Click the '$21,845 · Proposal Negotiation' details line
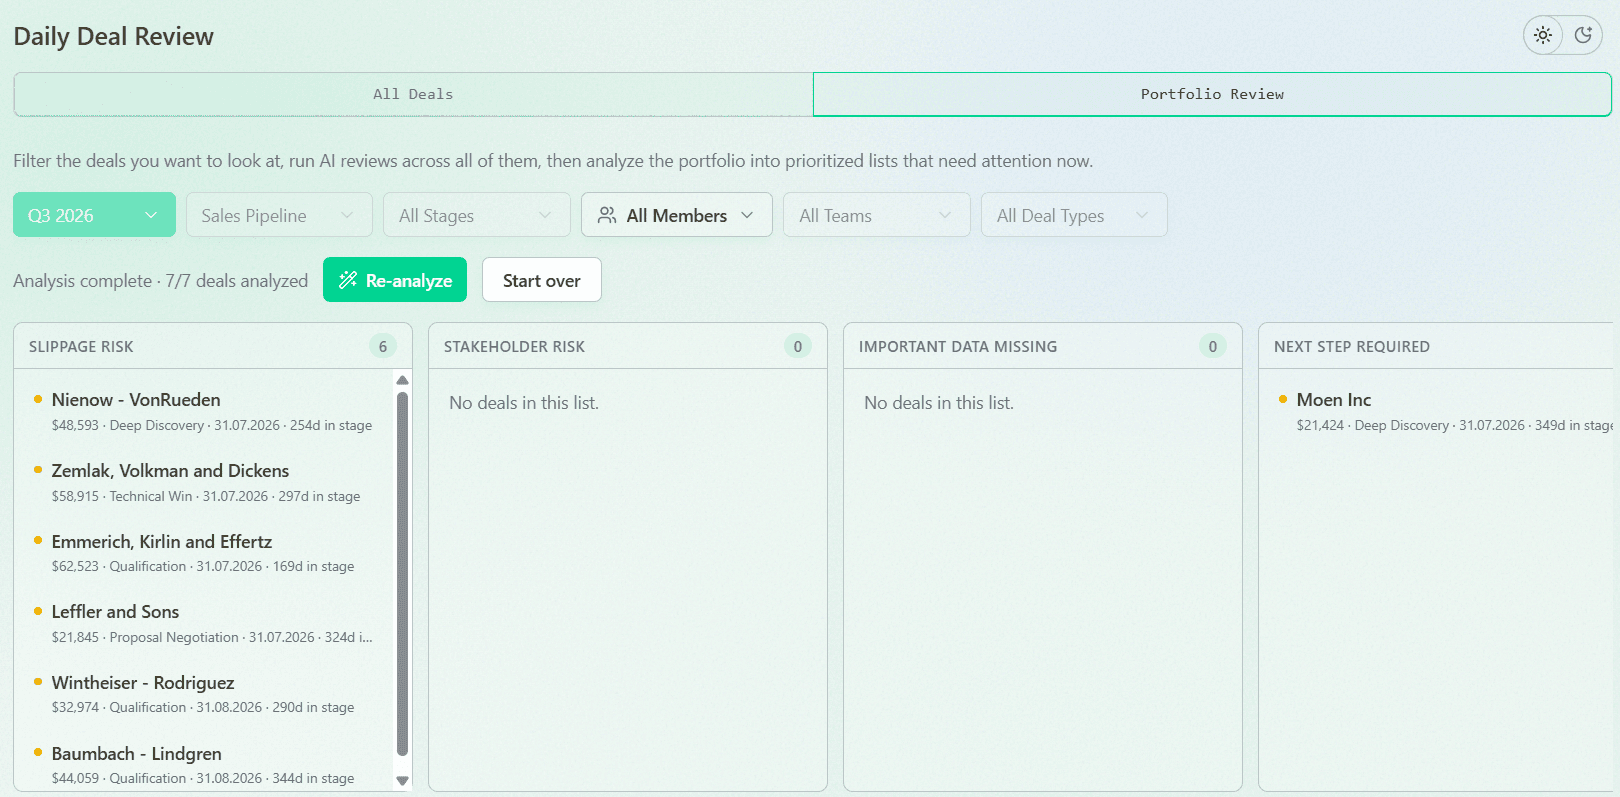This screenshot has height=797, width=1620. [212, 637]
